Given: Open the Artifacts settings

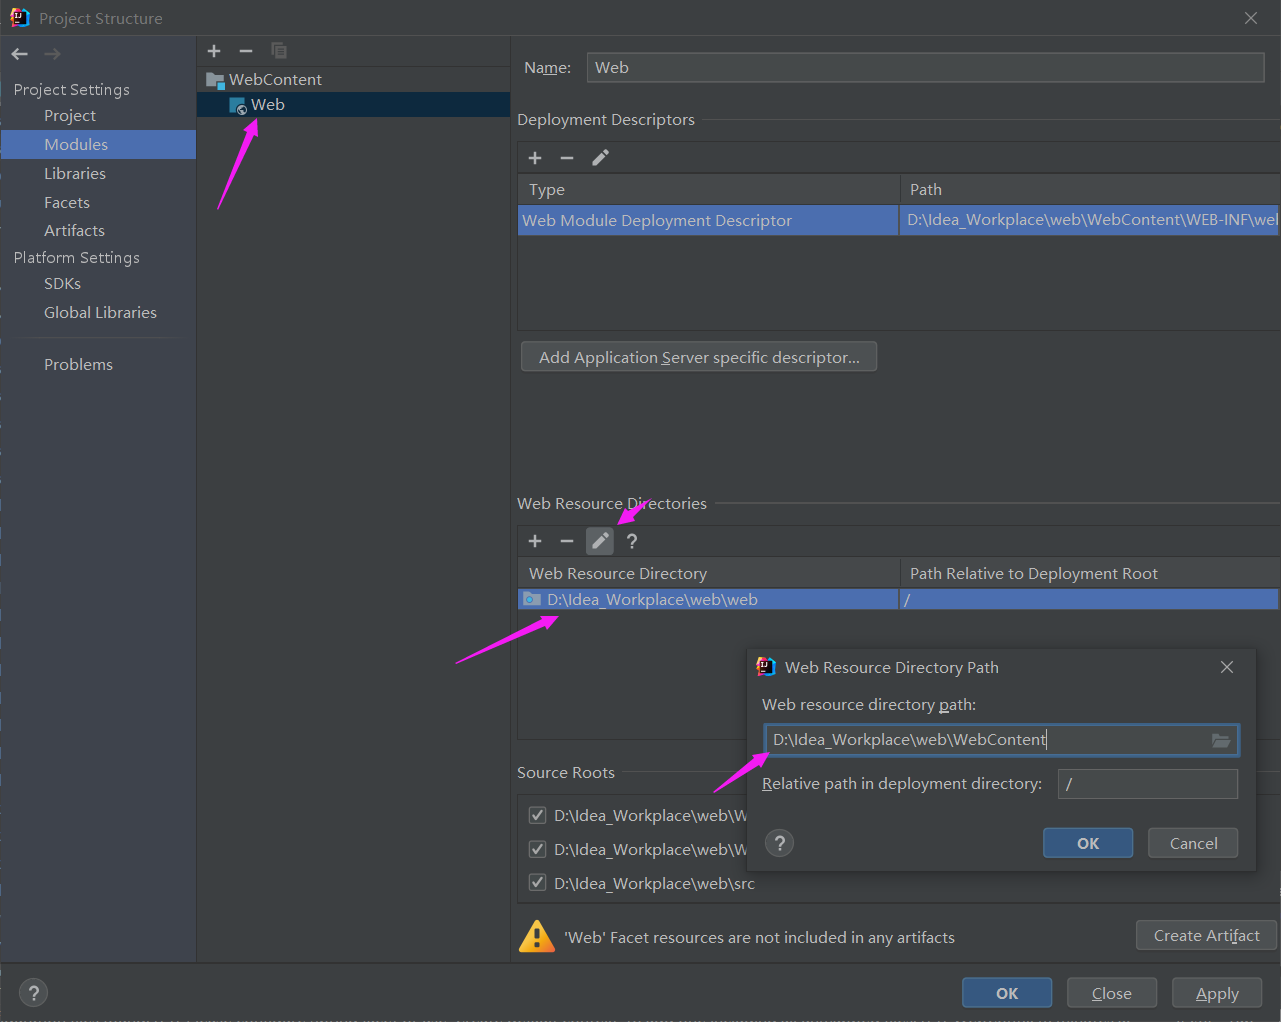Looking at the screenshot, I should click(74, 230).
